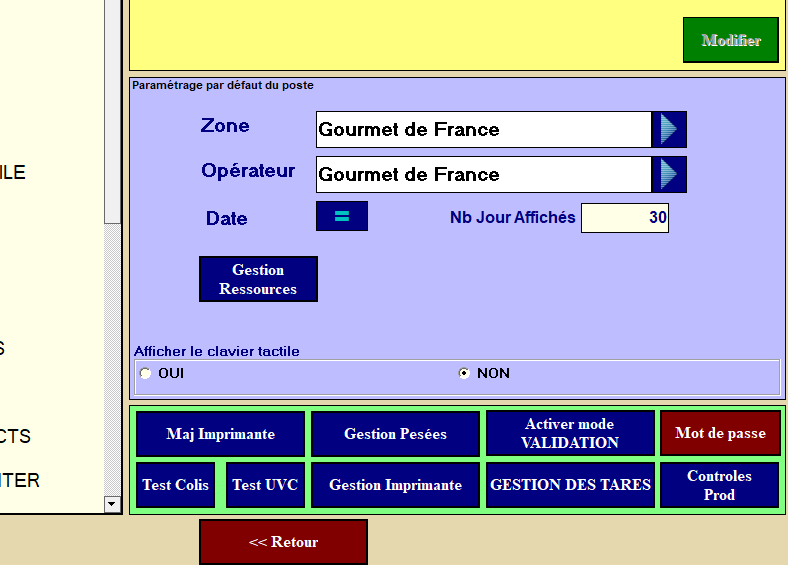Select the NON radio button for clavier tactile

464,373
